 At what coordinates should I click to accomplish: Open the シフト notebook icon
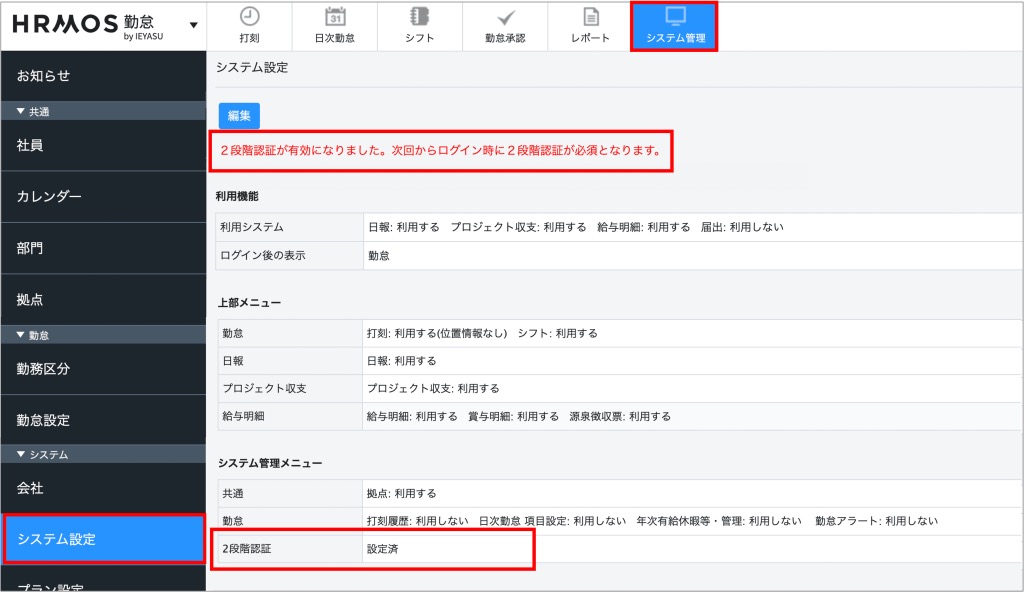[x=420, y=17]
